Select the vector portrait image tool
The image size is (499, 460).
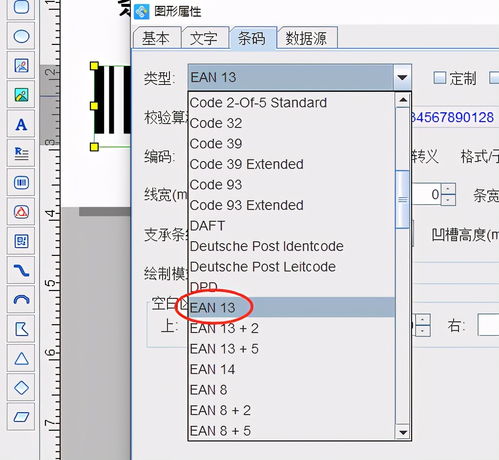pyautogui.click(x=21, y=65)
